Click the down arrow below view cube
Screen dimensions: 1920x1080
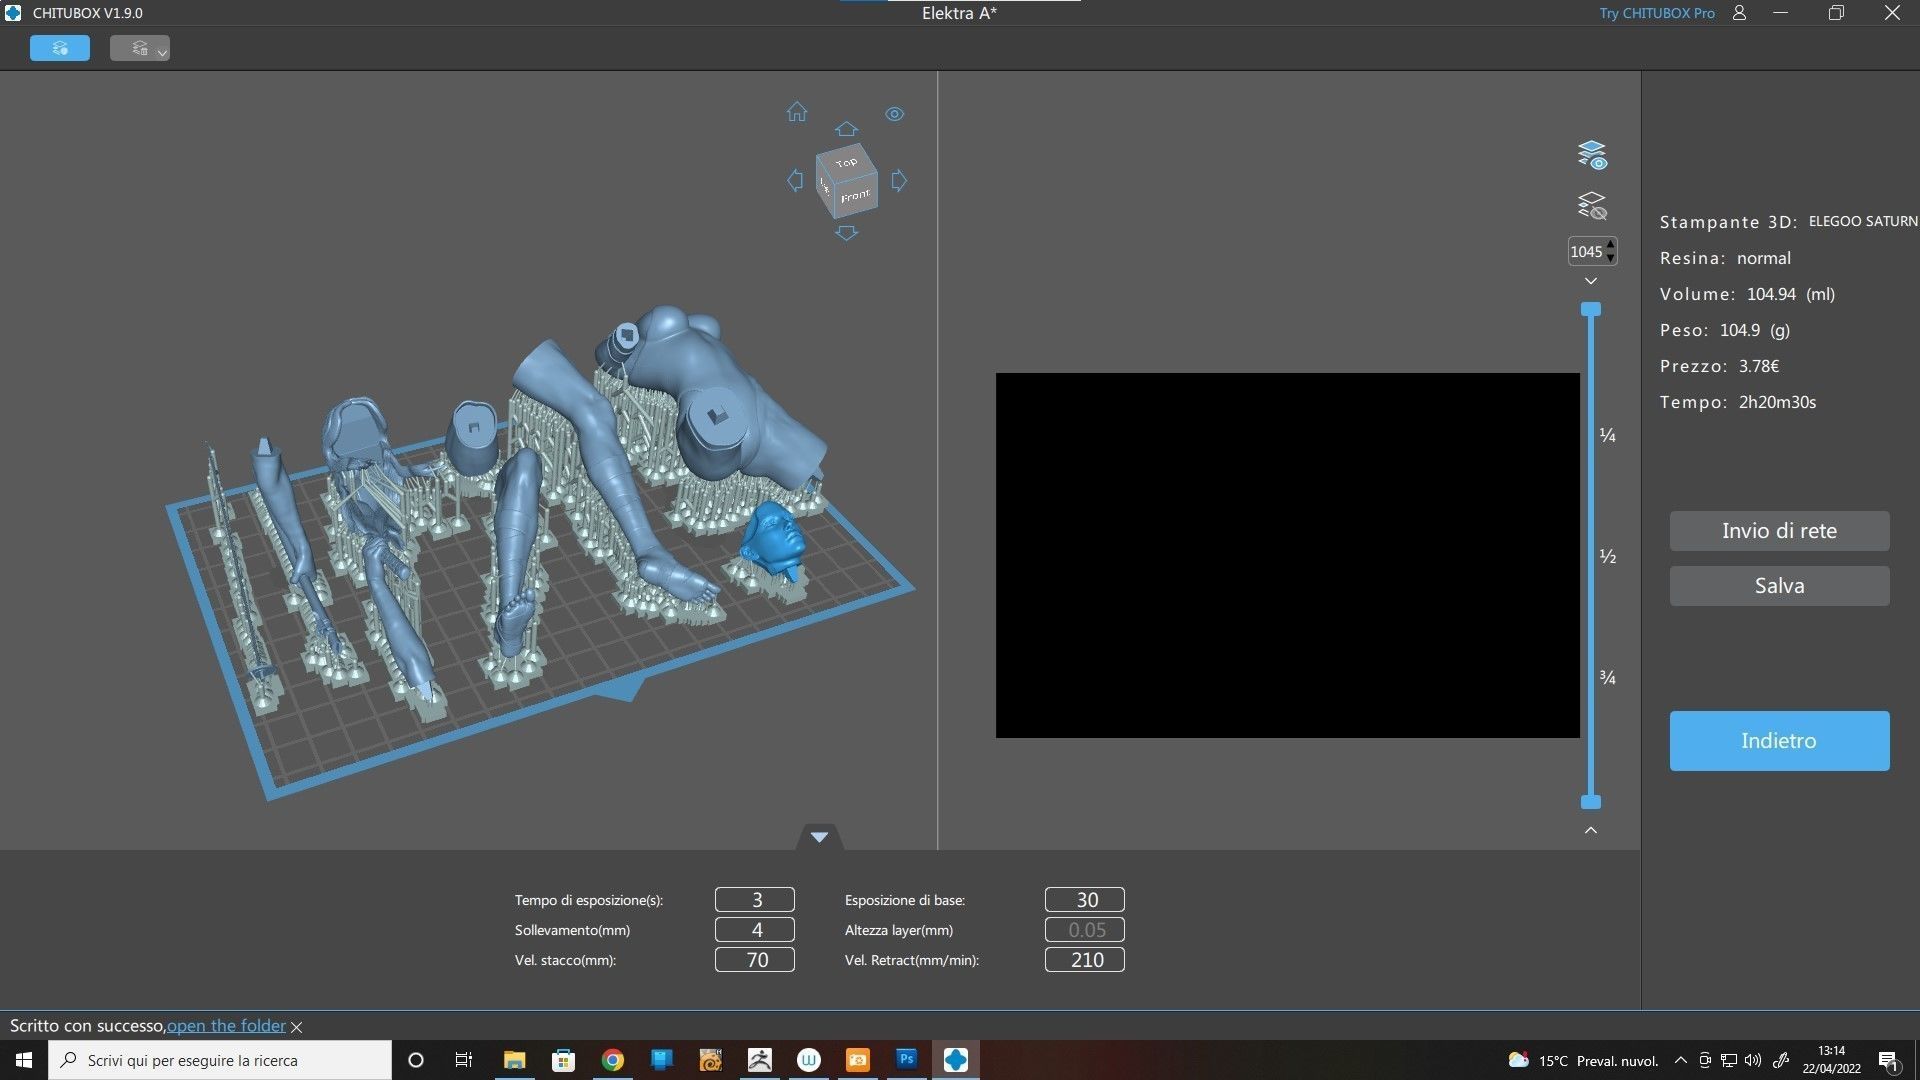point(846,233)
